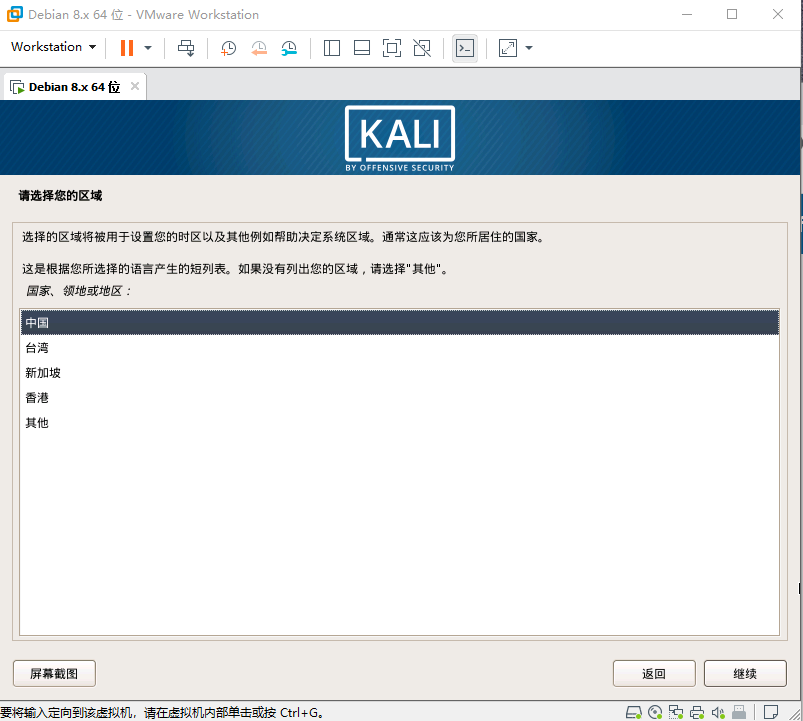Click the printer status icon

[697, 712]
